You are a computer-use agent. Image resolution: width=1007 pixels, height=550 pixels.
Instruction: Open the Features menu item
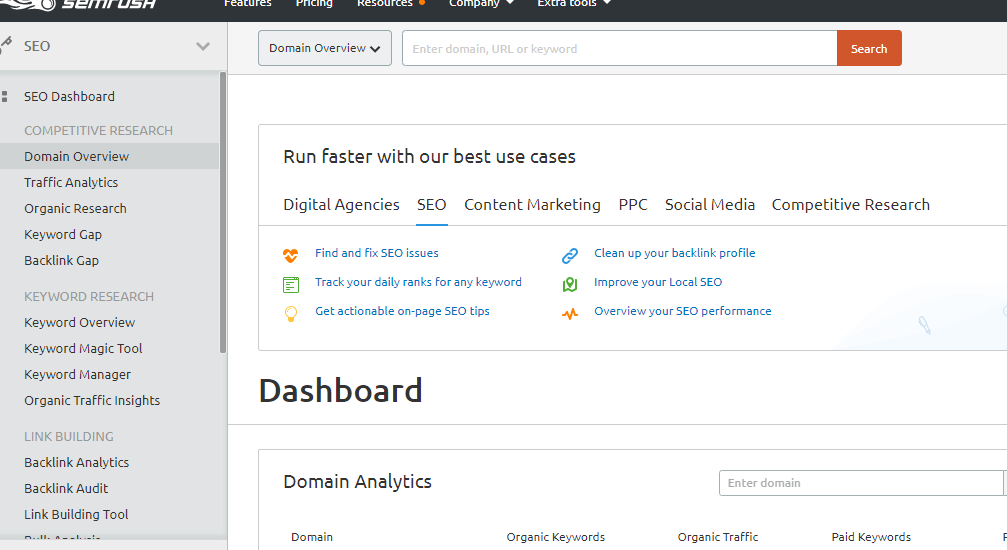pos(247,3)
